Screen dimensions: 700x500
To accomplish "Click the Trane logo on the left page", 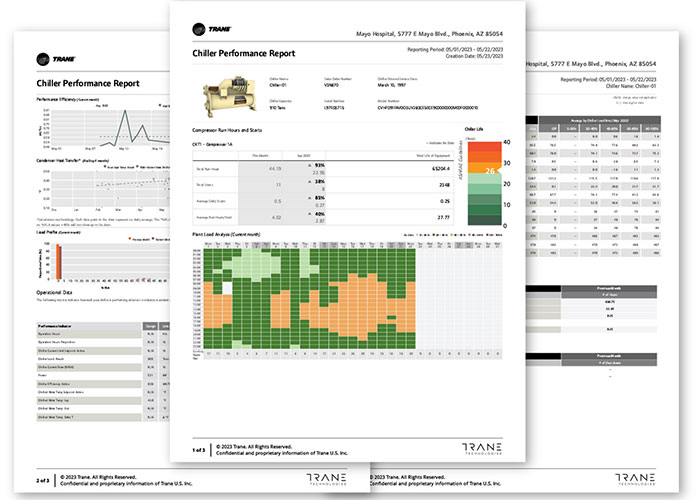I will (x=56, y=59).
